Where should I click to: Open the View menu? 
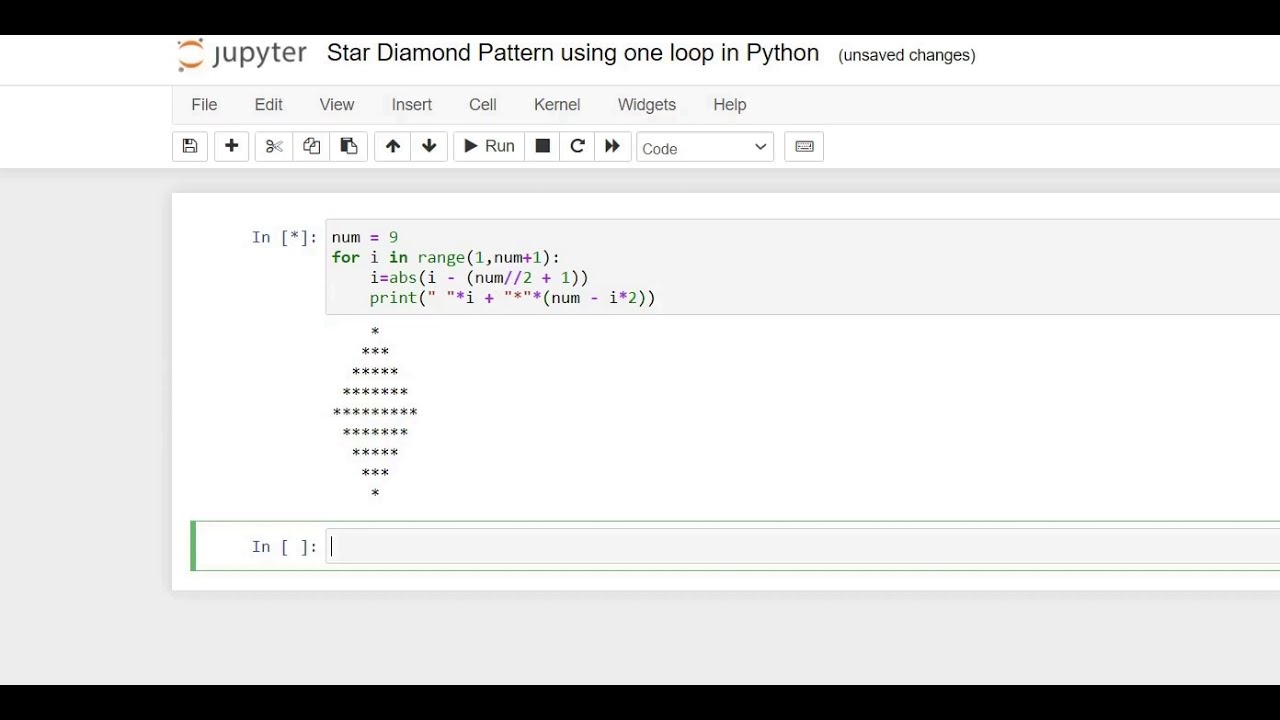pyautogui.click(x=337, y=104)
